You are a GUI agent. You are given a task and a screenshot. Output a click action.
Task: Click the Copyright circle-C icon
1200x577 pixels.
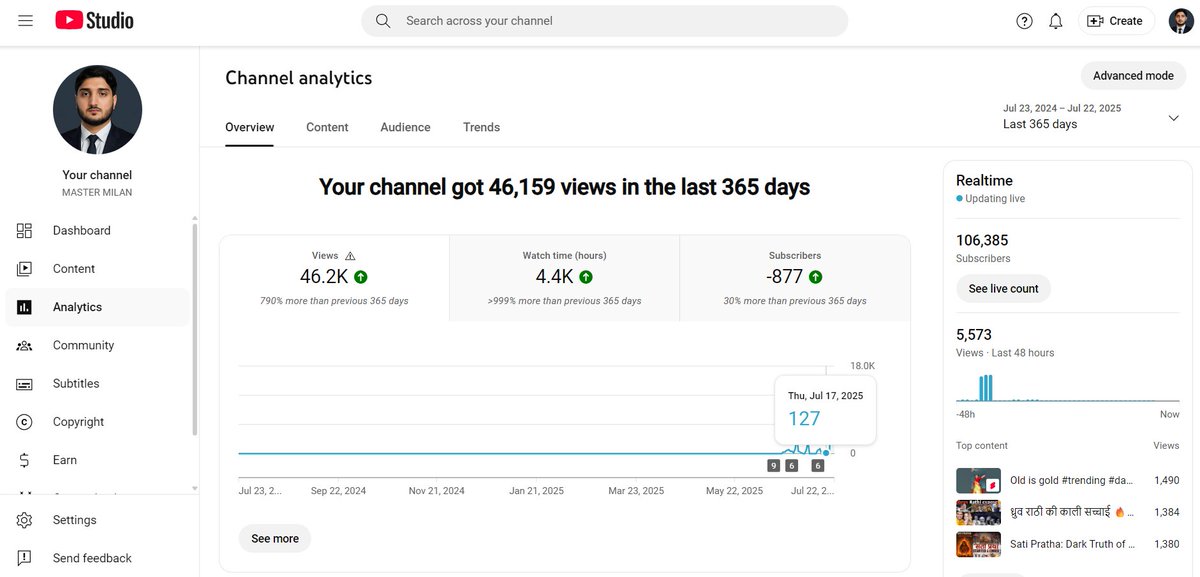tap(25, 422)
